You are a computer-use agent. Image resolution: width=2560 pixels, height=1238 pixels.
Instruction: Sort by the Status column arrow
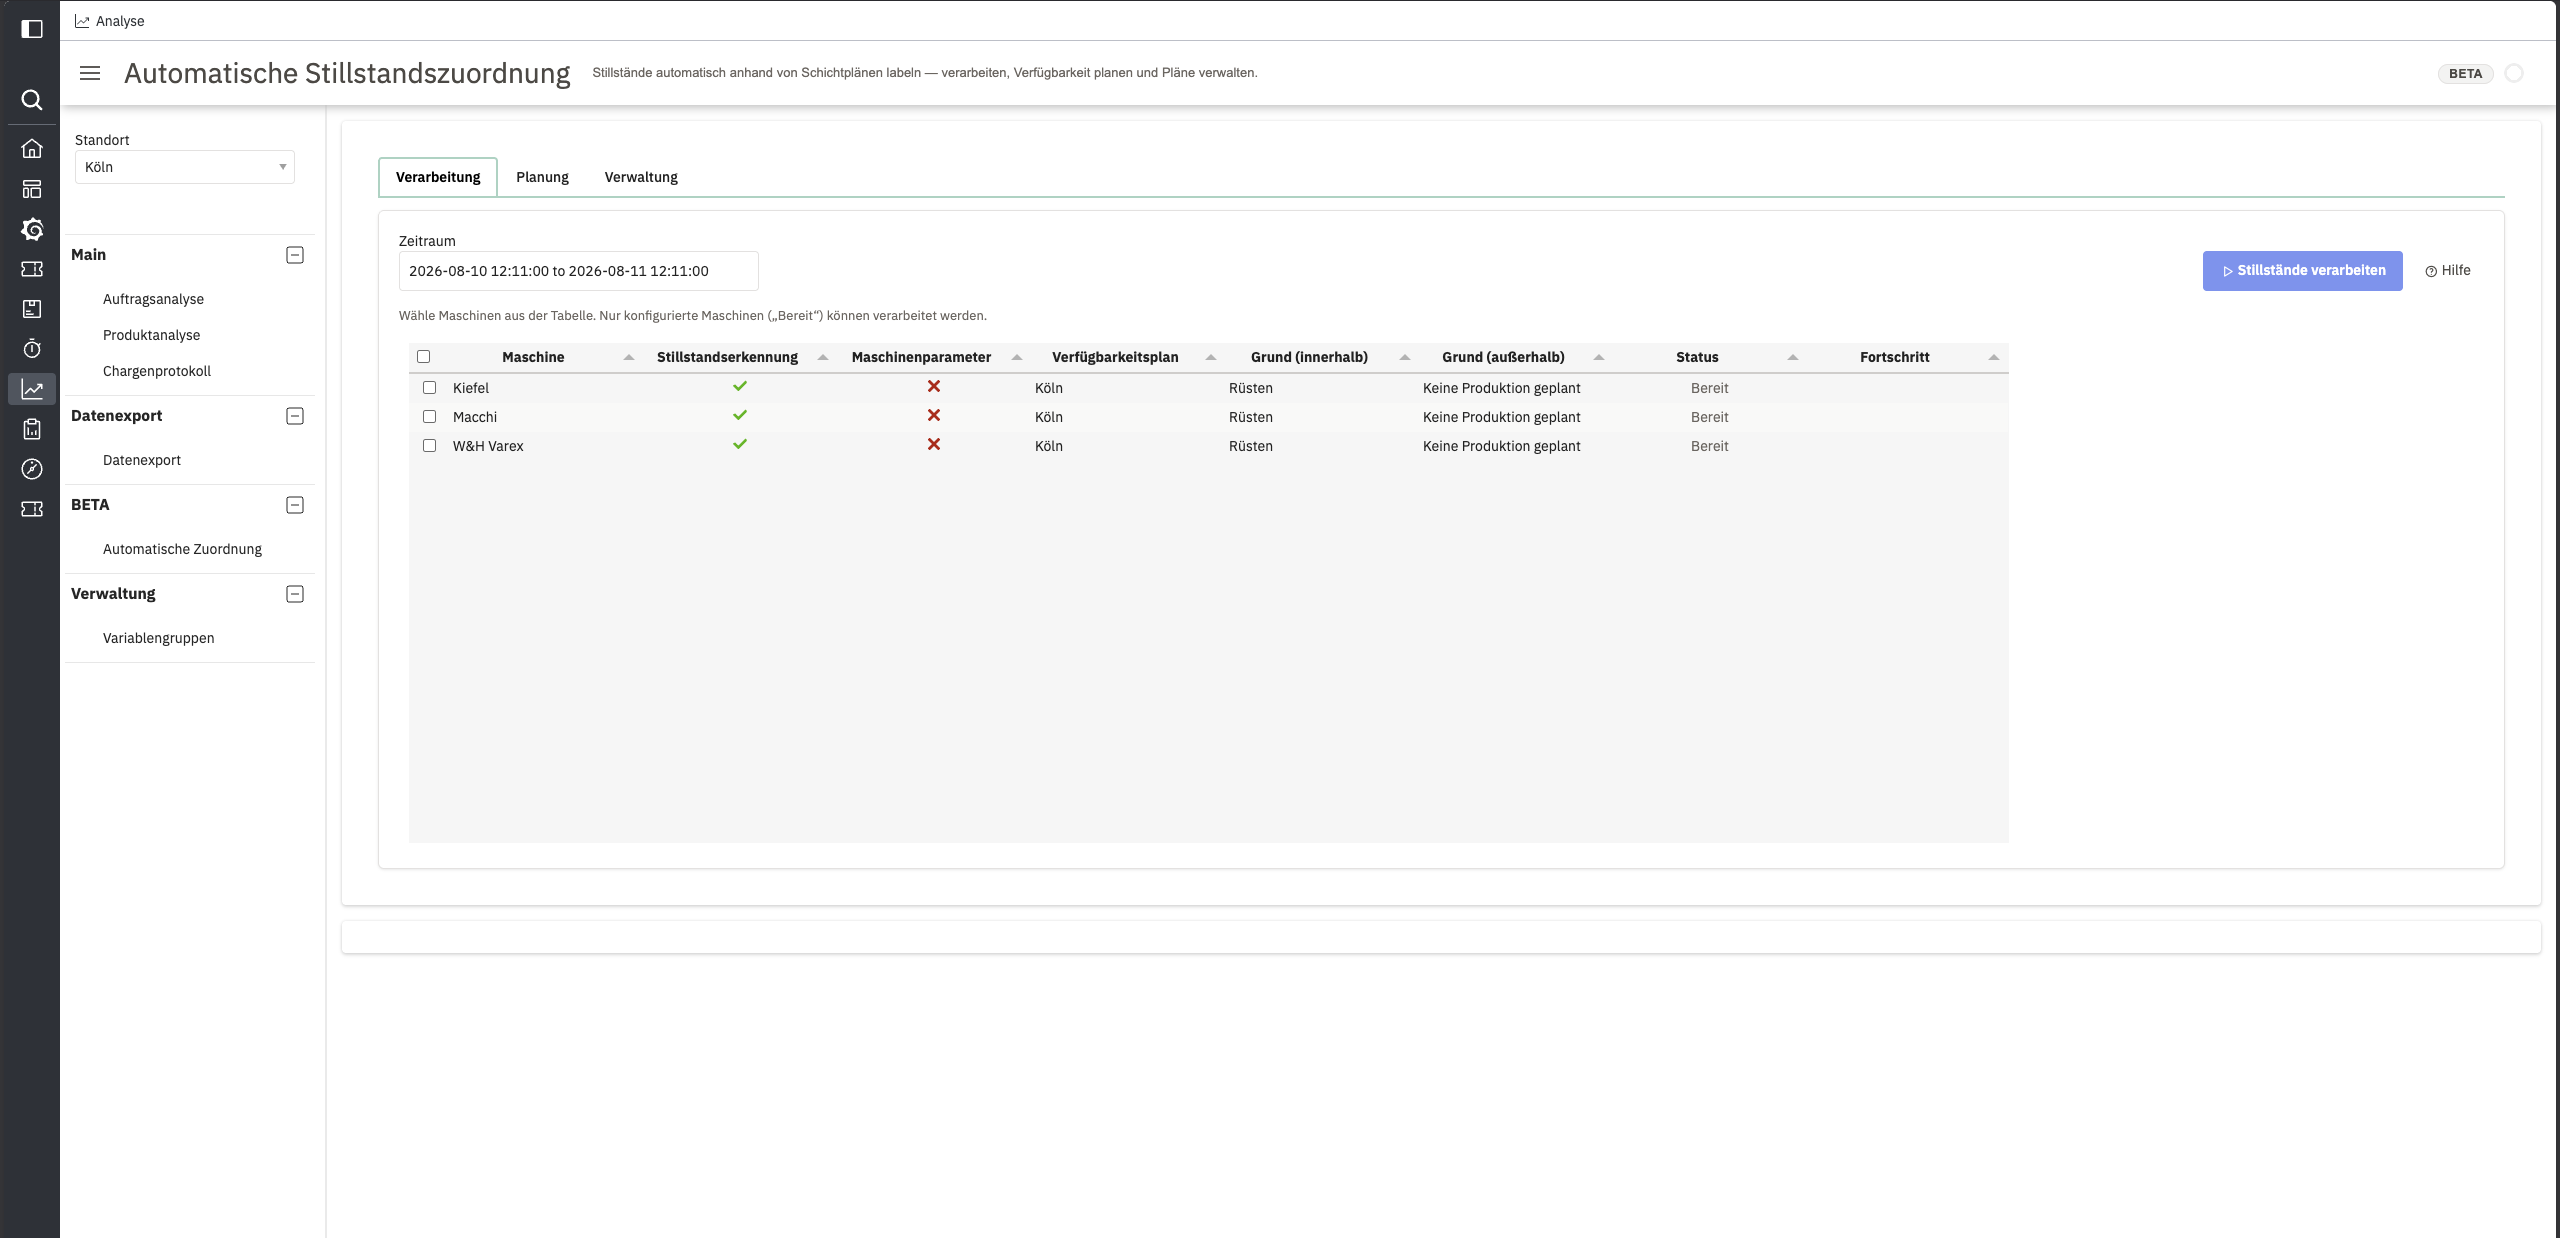[x=1793, y=357]
